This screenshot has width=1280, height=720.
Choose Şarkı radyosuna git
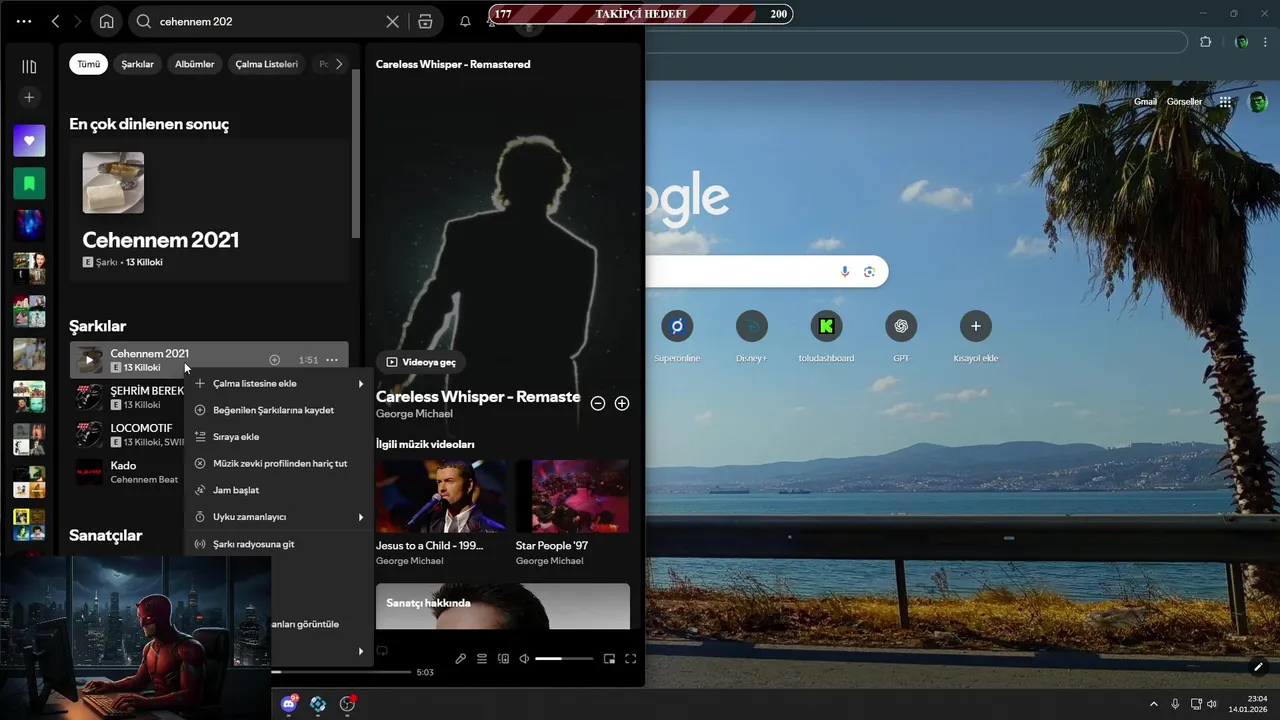coord(279,544)
